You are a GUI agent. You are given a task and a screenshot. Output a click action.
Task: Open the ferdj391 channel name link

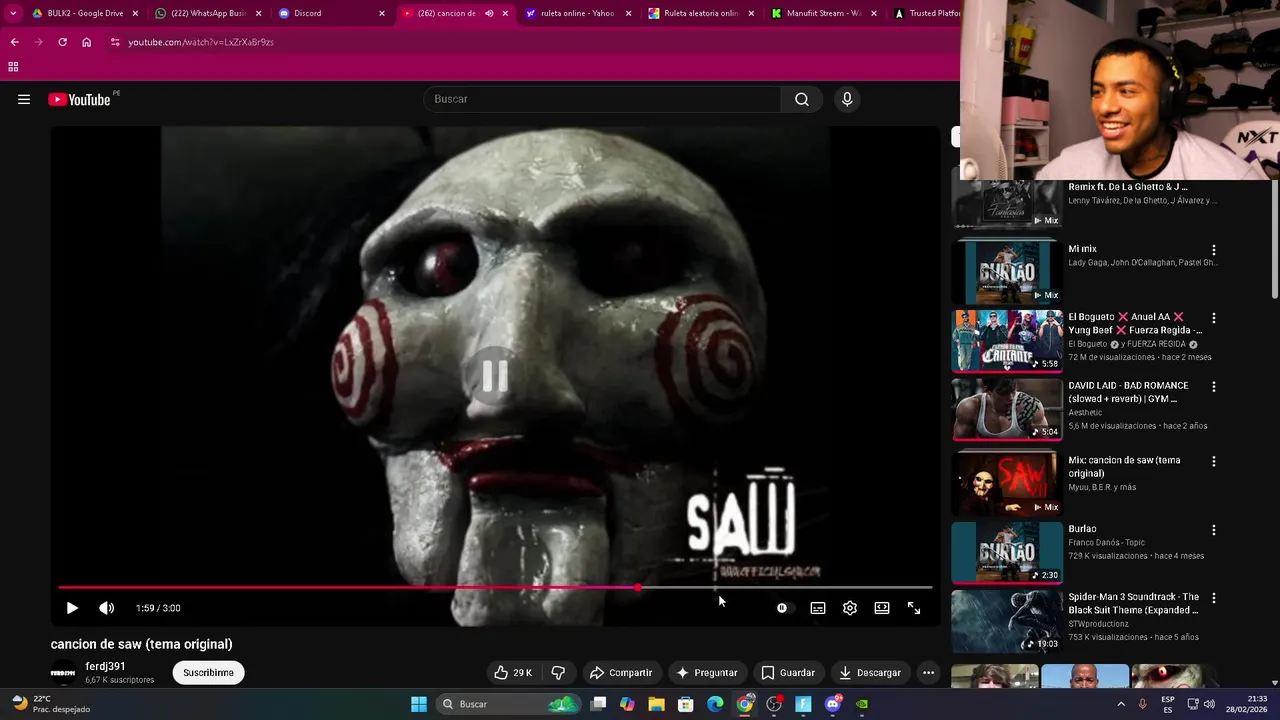[105, 666]
